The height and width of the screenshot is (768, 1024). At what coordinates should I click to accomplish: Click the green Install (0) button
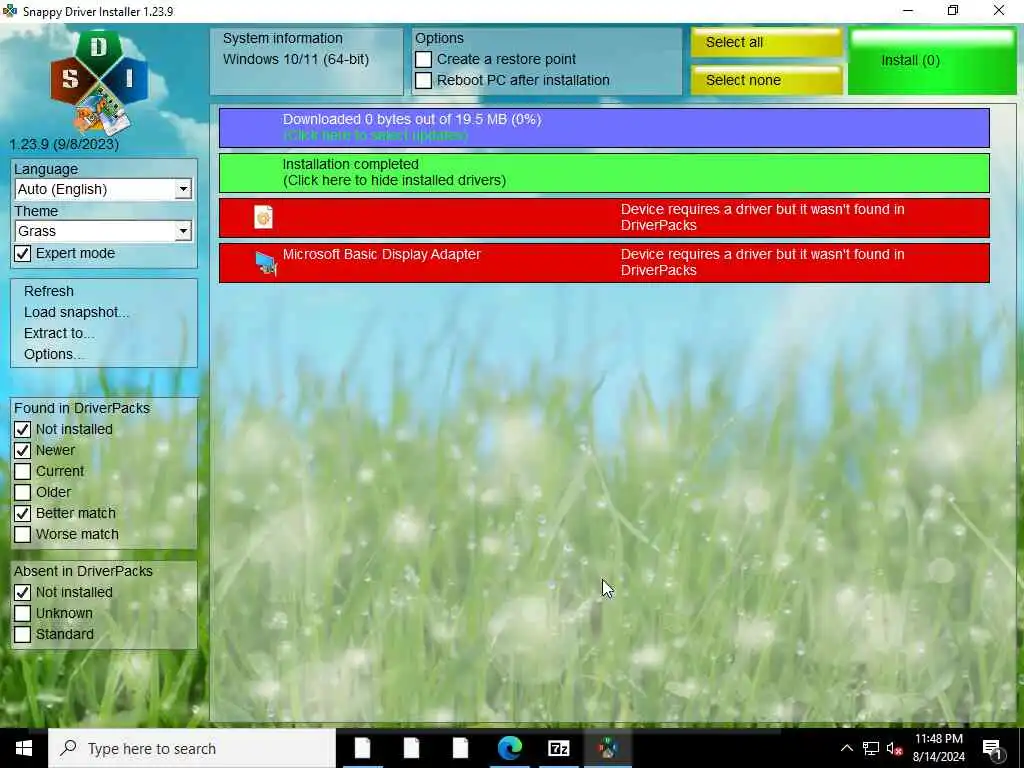(932, 61)
